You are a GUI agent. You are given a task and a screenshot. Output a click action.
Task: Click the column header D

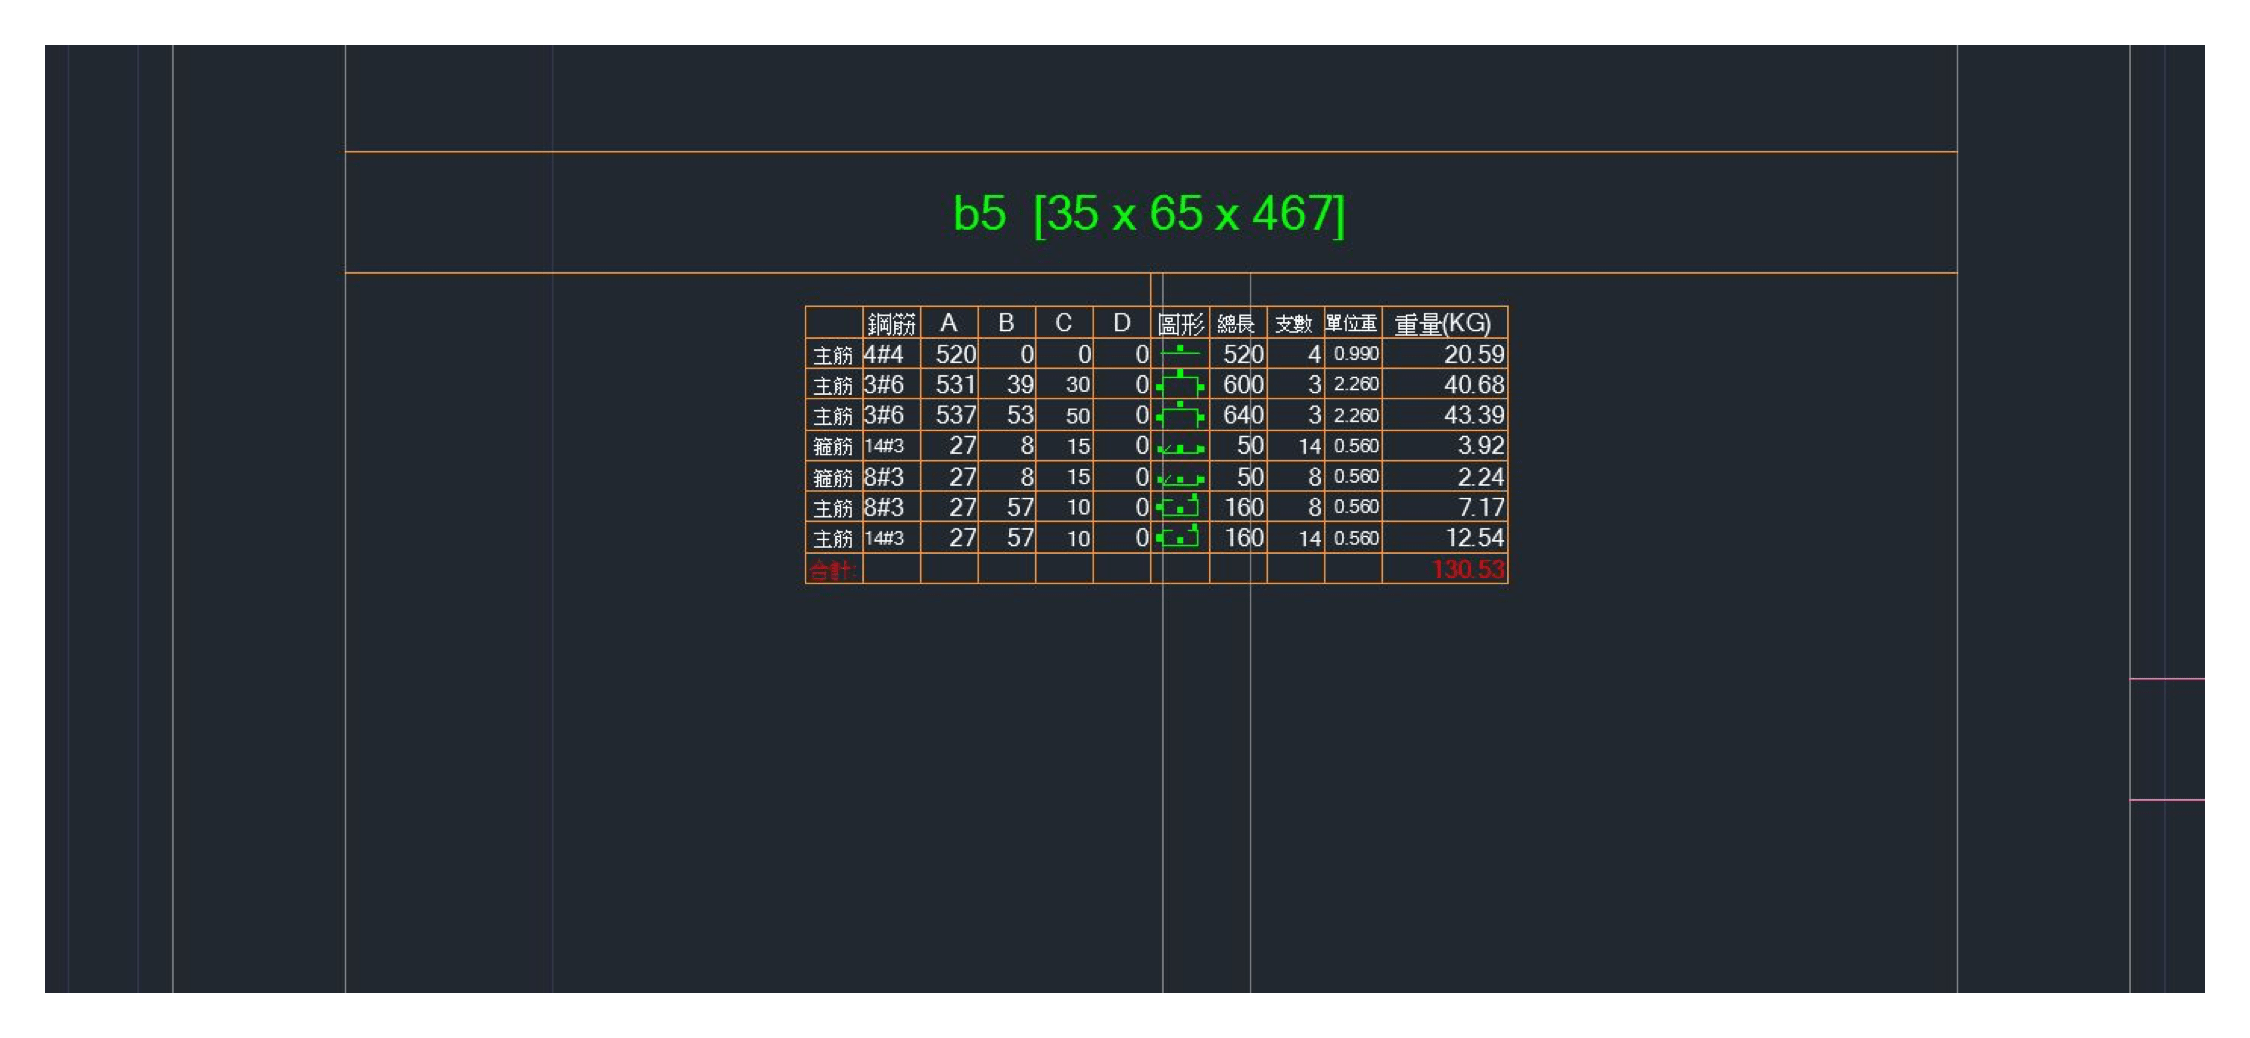1121,323
